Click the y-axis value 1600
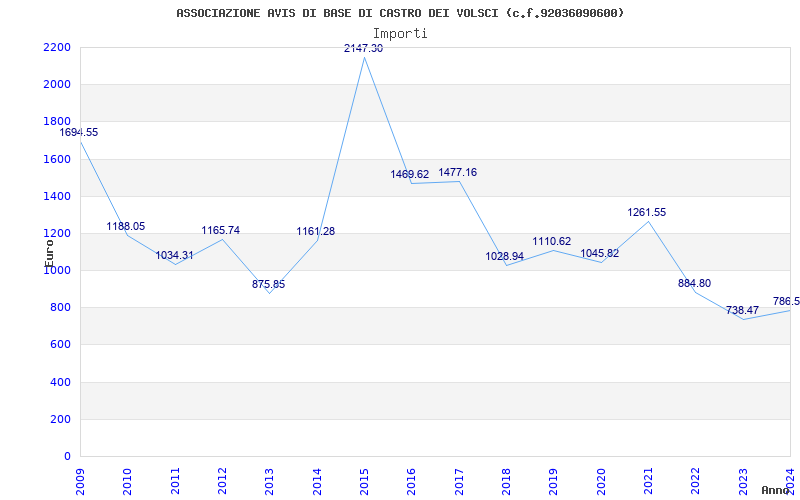 pyautogui.click(x=57, y=159)
